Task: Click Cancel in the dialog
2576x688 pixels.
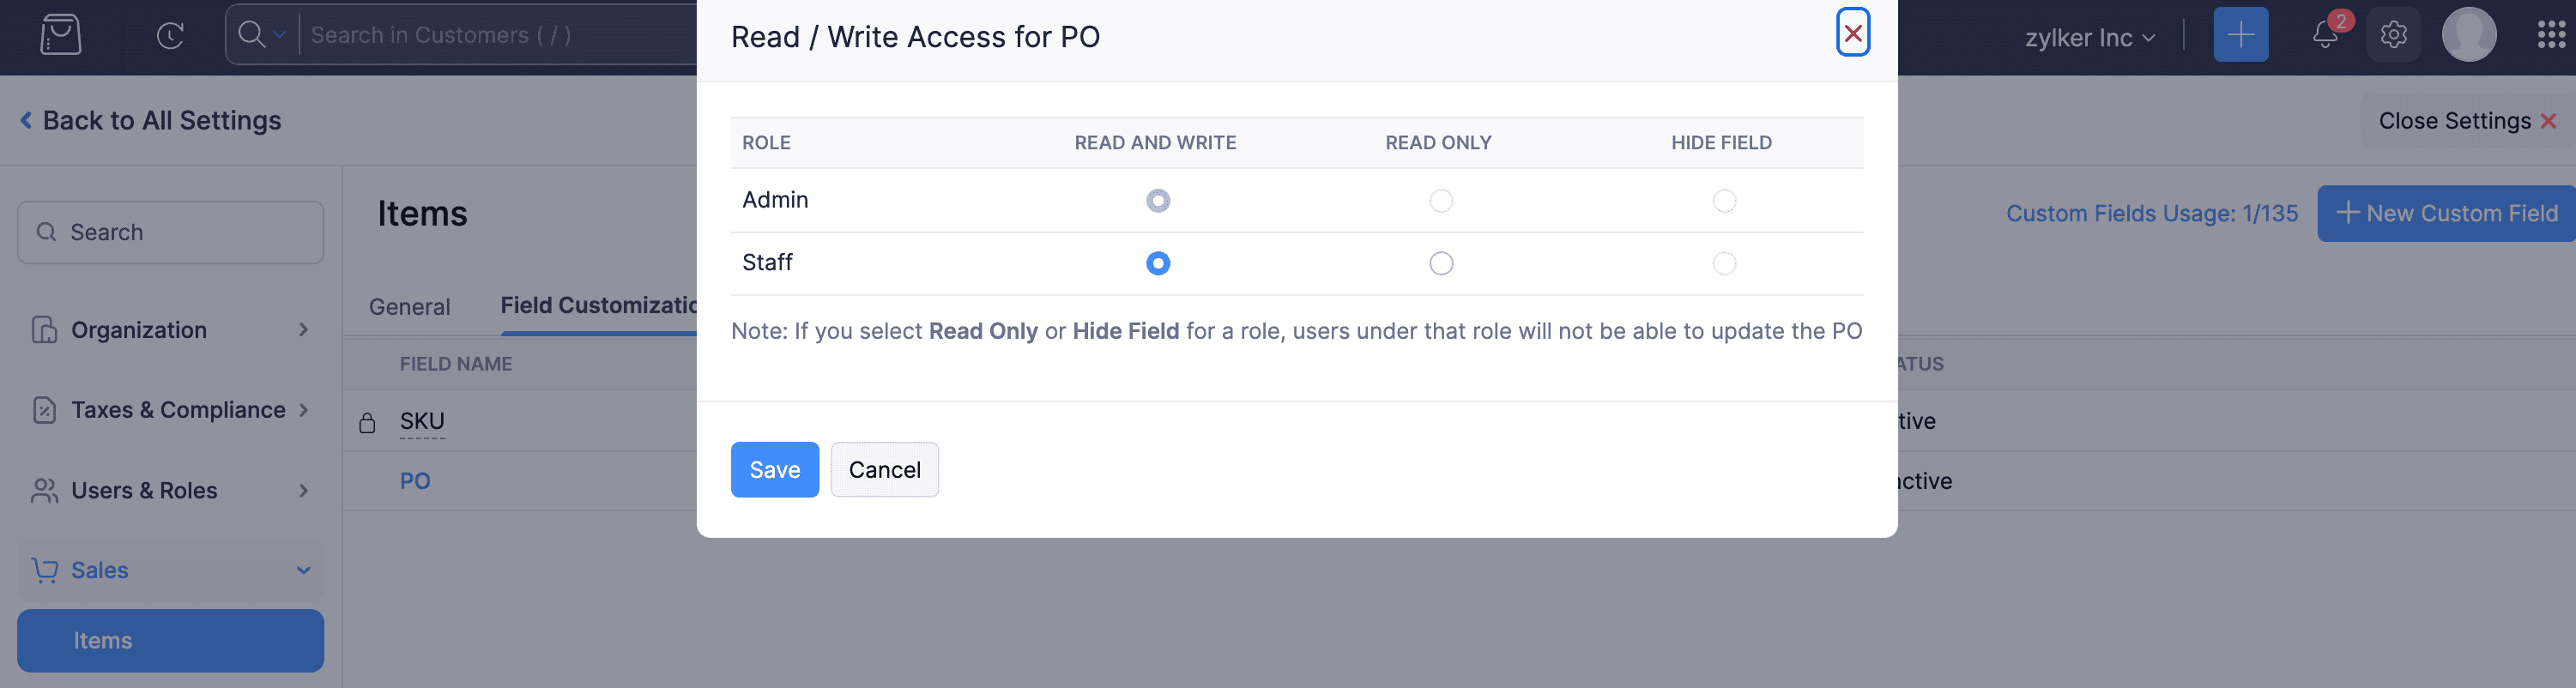Action: pos(884,469)
